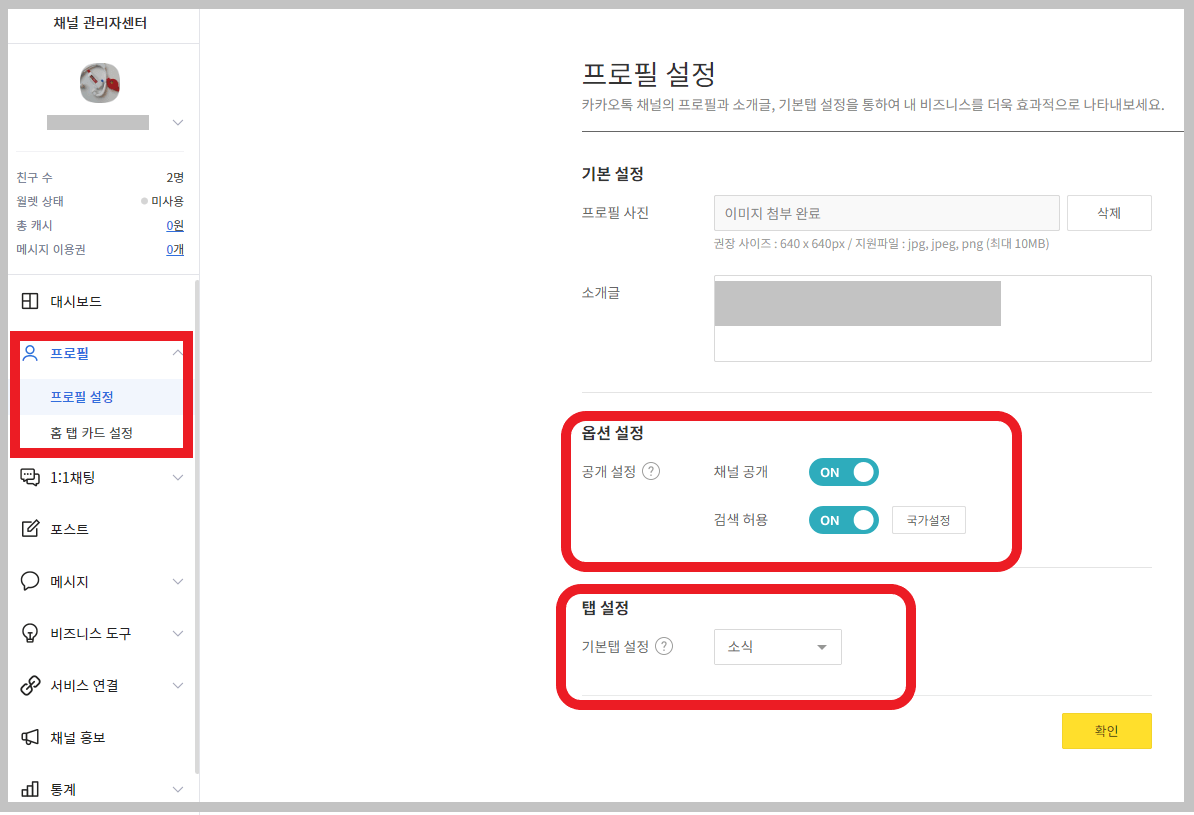Image resolution: width=1194 pixels, height=815 pixels.
Task: Open the 채널 홍보 megaphone icon
Action: coord(31,737)
